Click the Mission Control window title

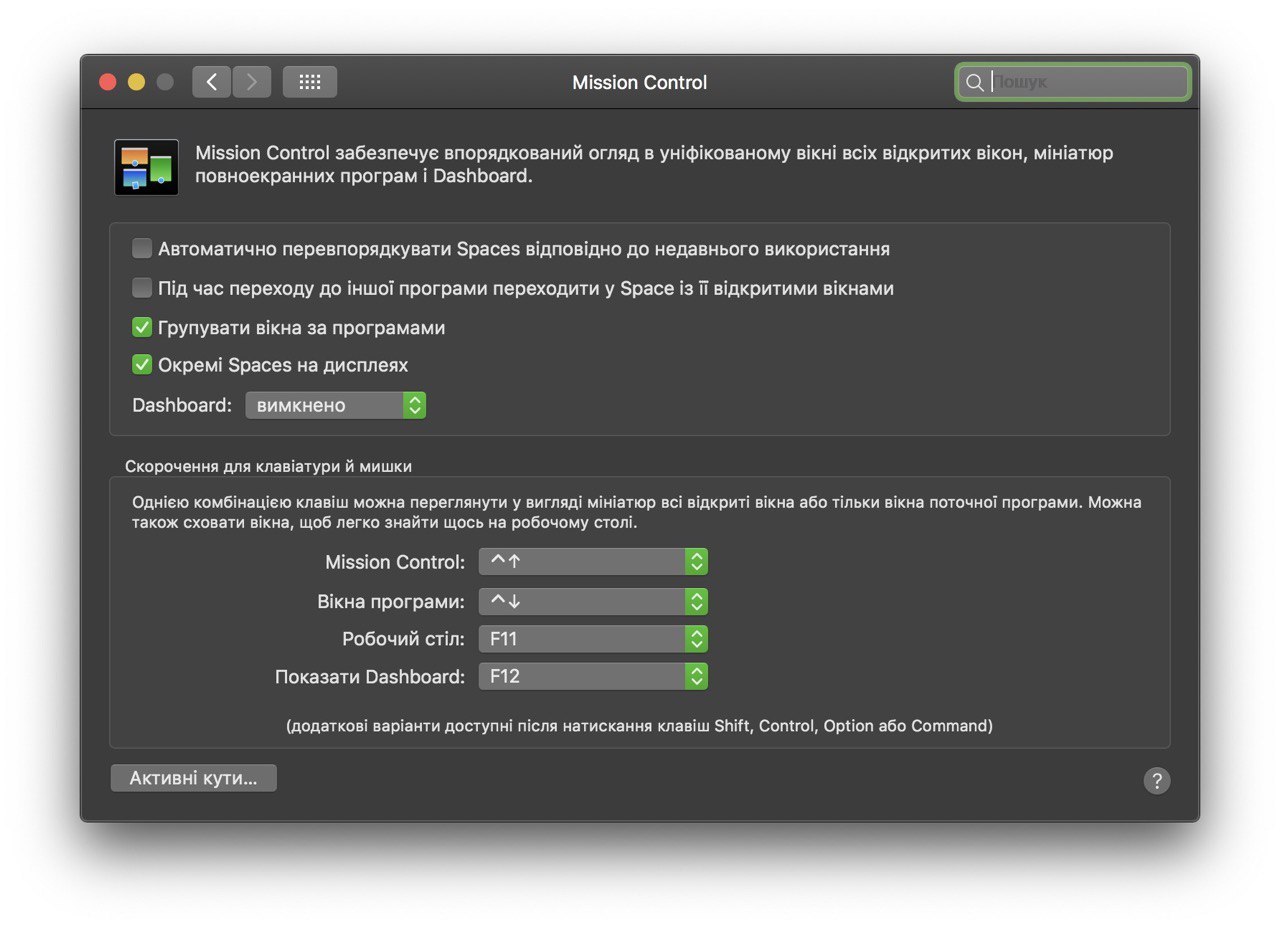(x=640, y=82)
